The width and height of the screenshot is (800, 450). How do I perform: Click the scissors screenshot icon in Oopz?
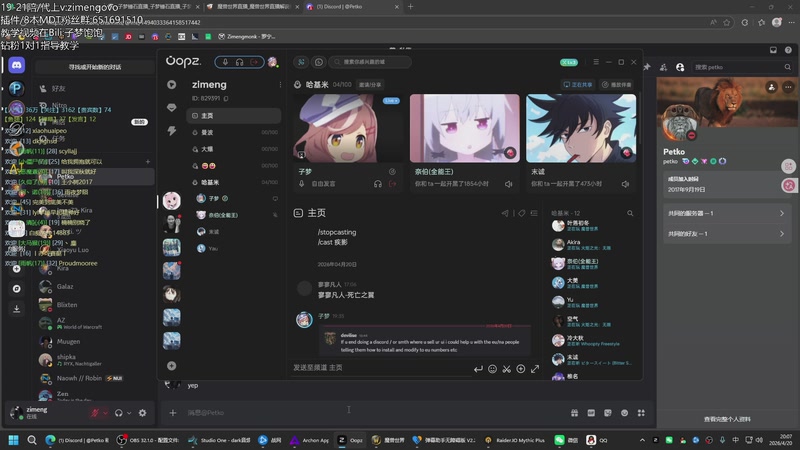pyautogui.click(x=507, y=369)
